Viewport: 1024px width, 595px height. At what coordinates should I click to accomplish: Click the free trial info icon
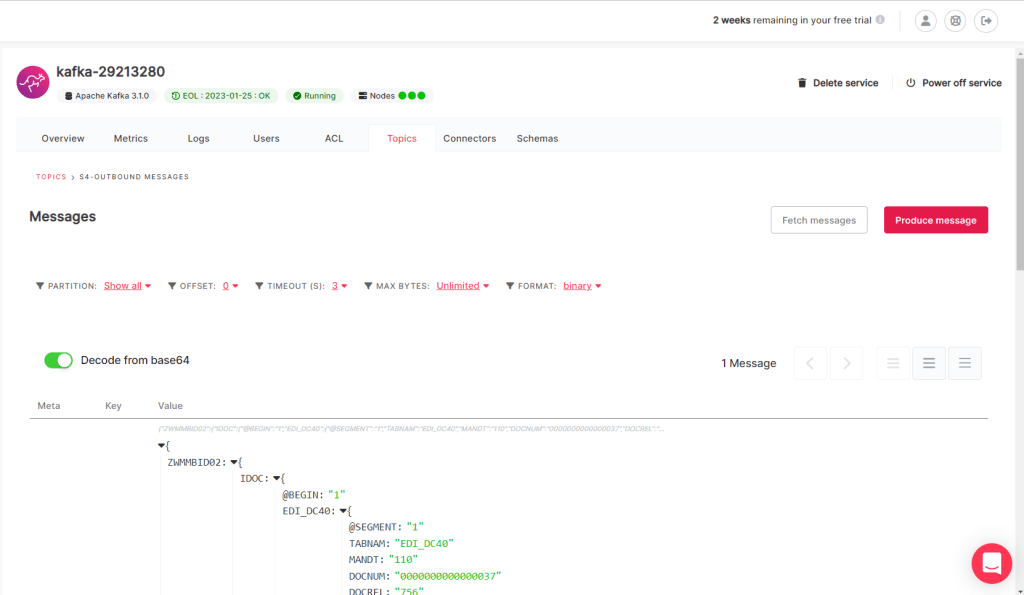coord(880,20)
